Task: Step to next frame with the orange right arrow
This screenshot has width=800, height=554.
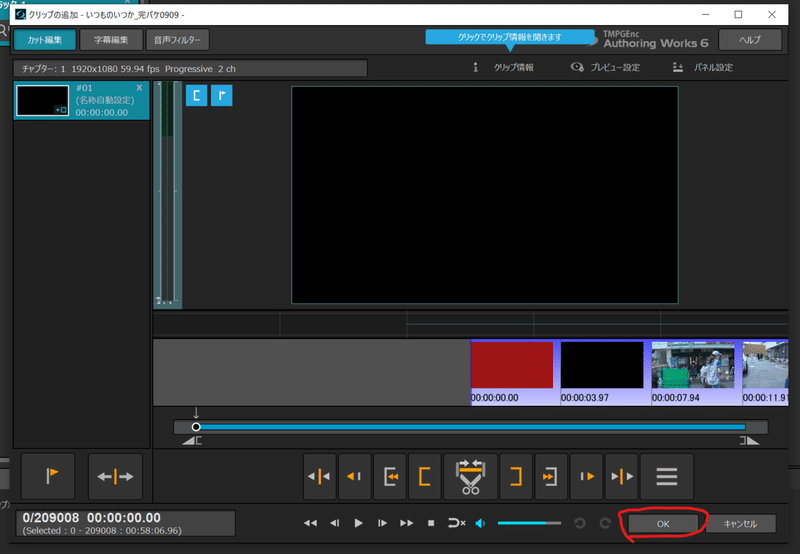Action: (x=586, y=476)
